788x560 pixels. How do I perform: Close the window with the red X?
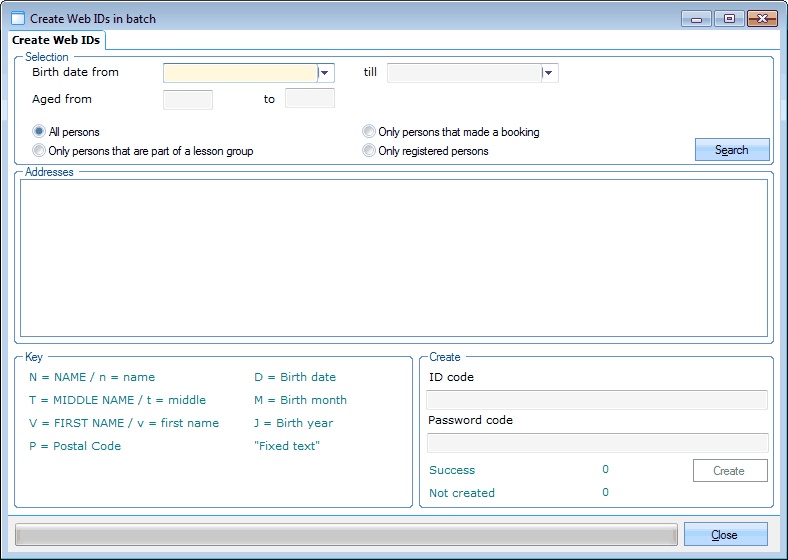pyautogui.click(x=763, y=18)
